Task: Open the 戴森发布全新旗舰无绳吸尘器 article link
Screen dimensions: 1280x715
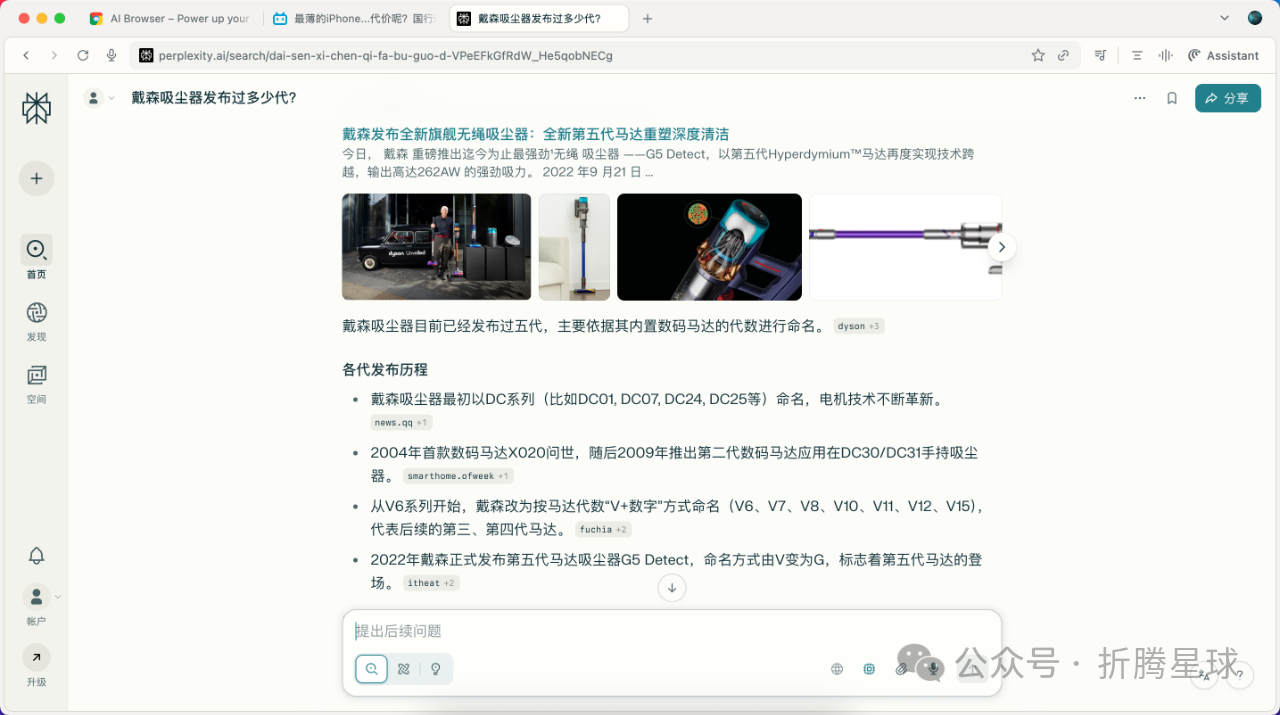Action: coord(535,134)
